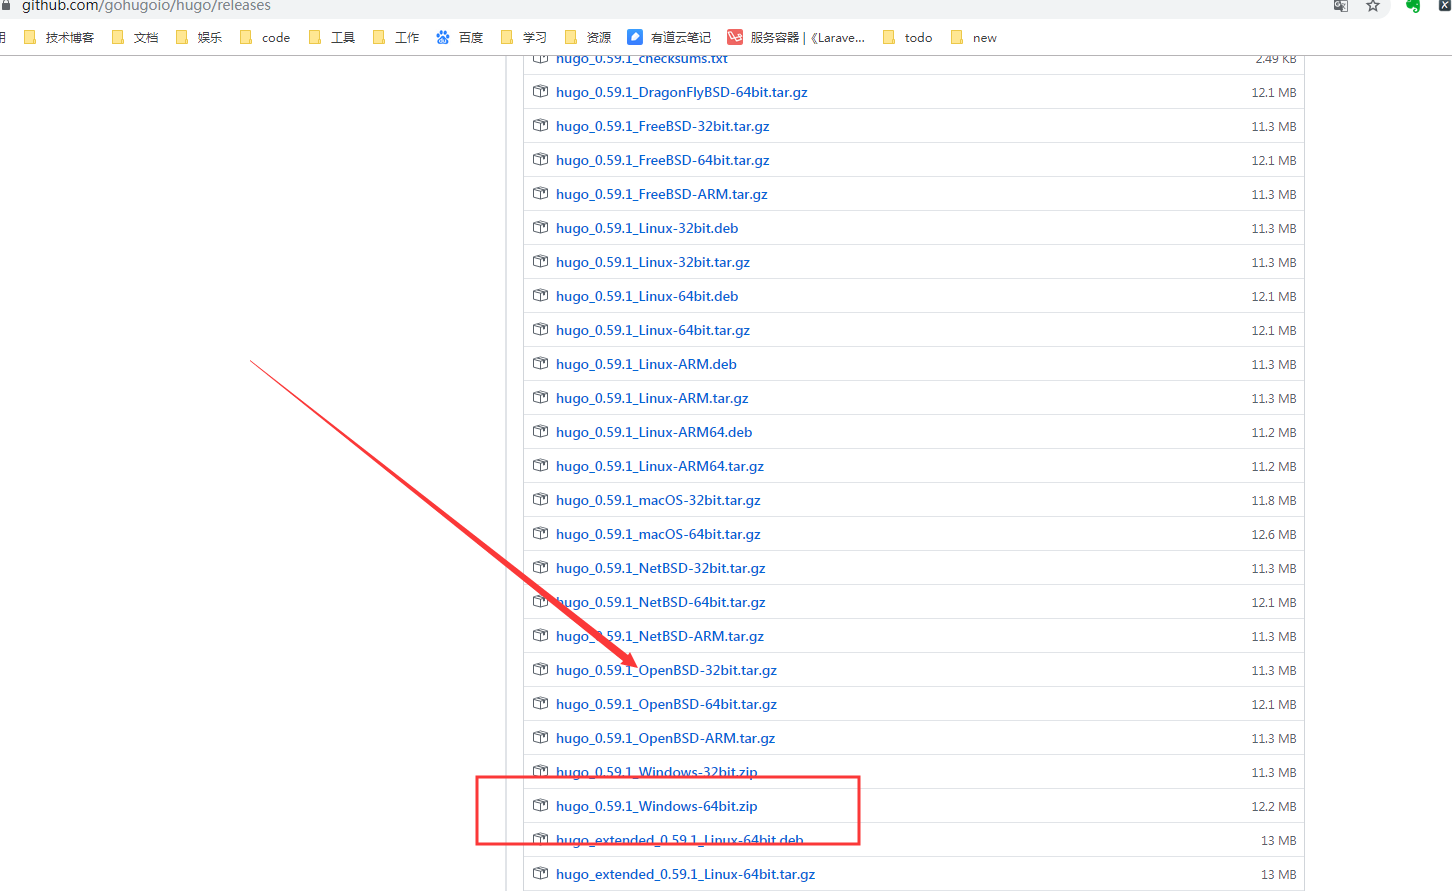Screen dimensions: 1452x891
Task: Click the package icon beside hugo_0.59.1_Linux-ARM.tar.gz
Action: click(x=541, y=398)
